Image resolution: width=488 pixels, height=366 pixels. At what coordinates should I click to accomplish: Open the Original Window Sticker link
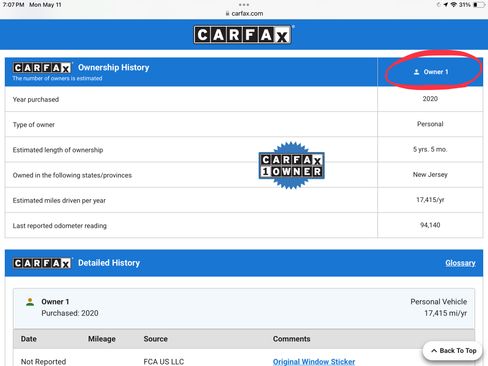(x=314, y=362)
